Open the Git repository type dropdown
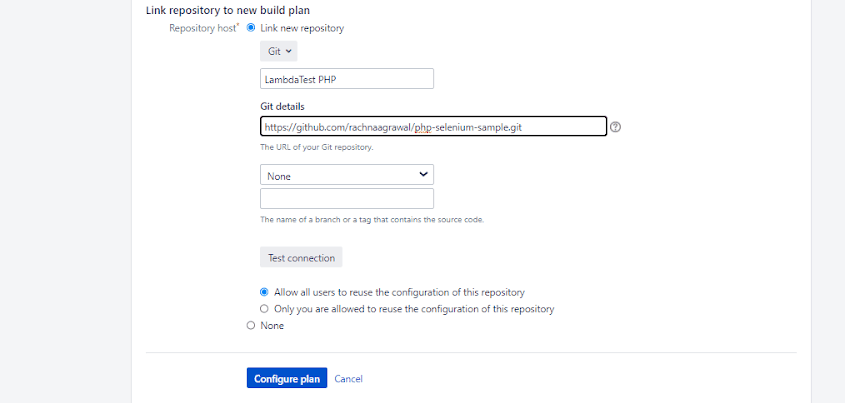The width and height of the screenshot is (845, 403). click(279, 51)
